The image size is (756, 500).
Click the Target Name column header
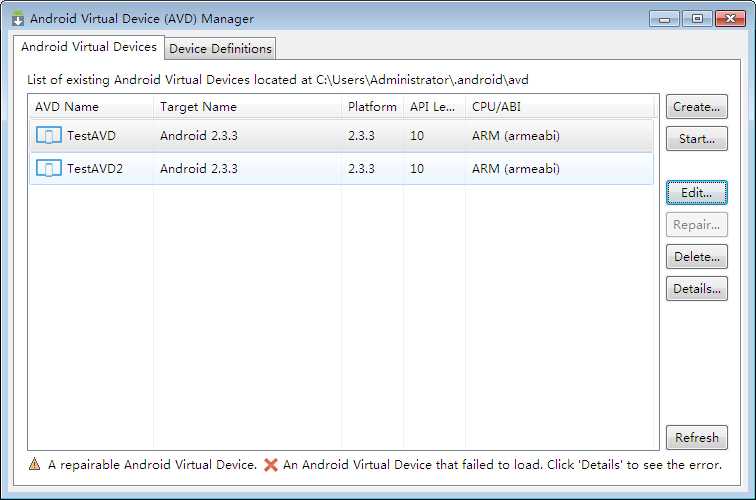[248, 107]
